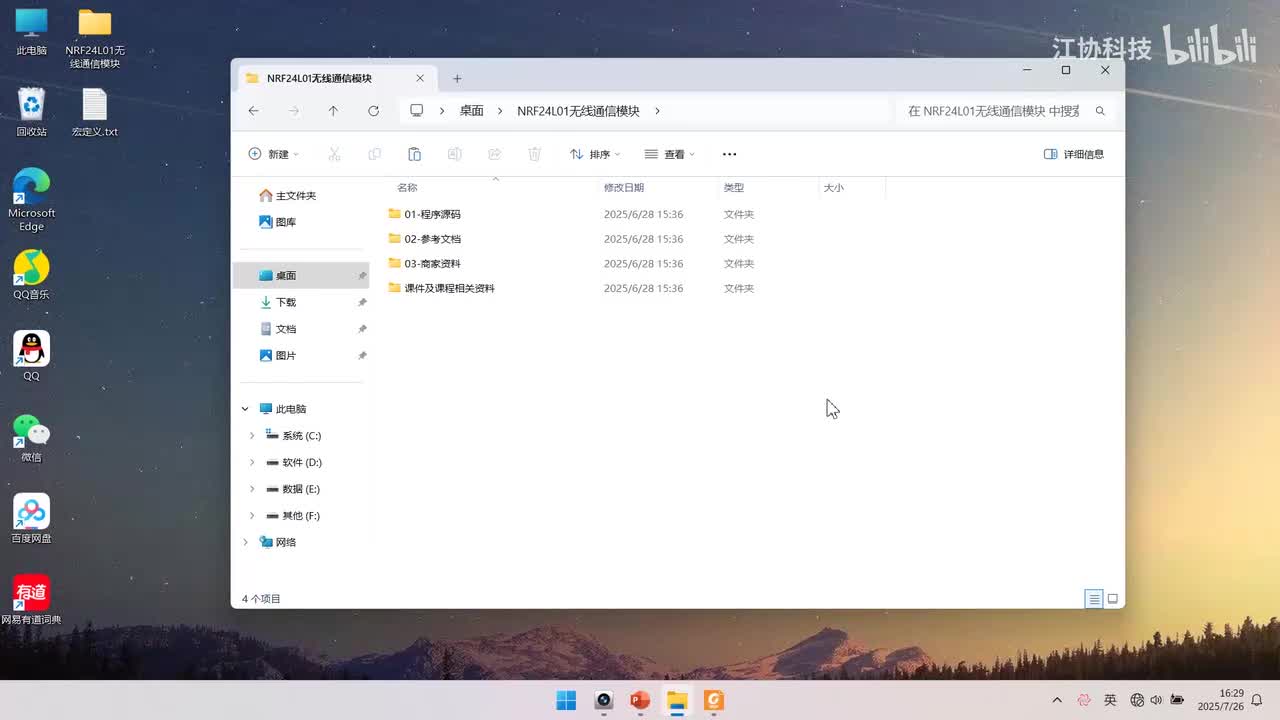Expand the 其他 (F:) drive node
Image resolution: width=1280 pixels, height=720 pixels.
click(252, 516)
